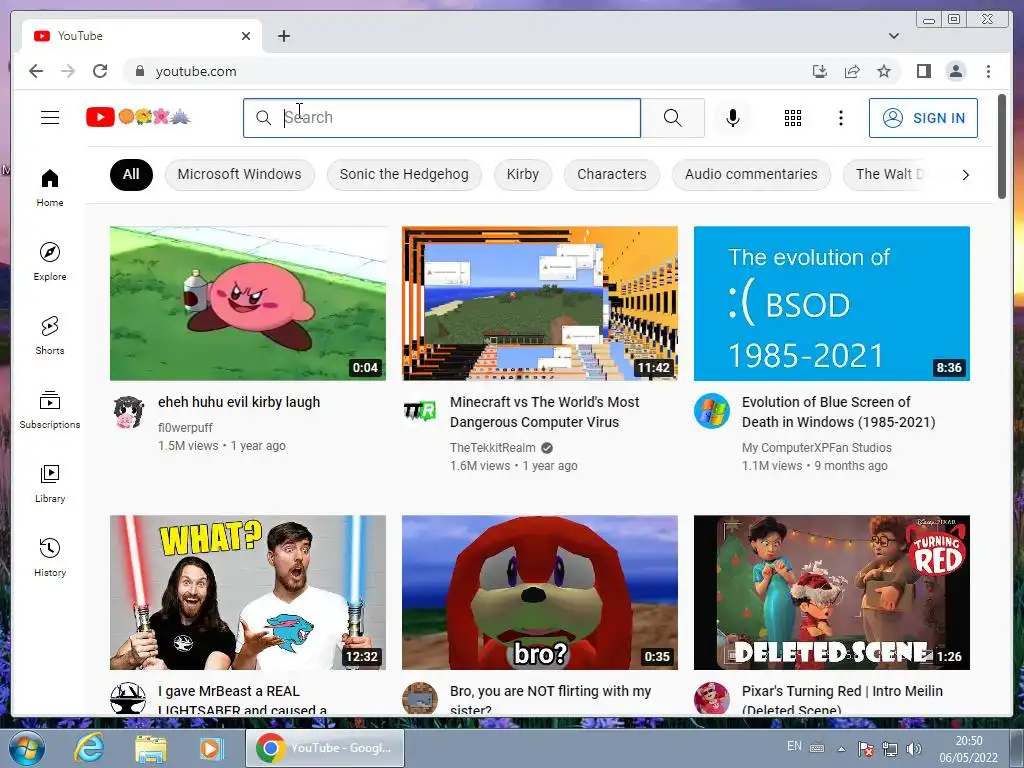Toggle Chrome side panel icon
This screenshot has height=768, width=1024.
pos(923,71)
